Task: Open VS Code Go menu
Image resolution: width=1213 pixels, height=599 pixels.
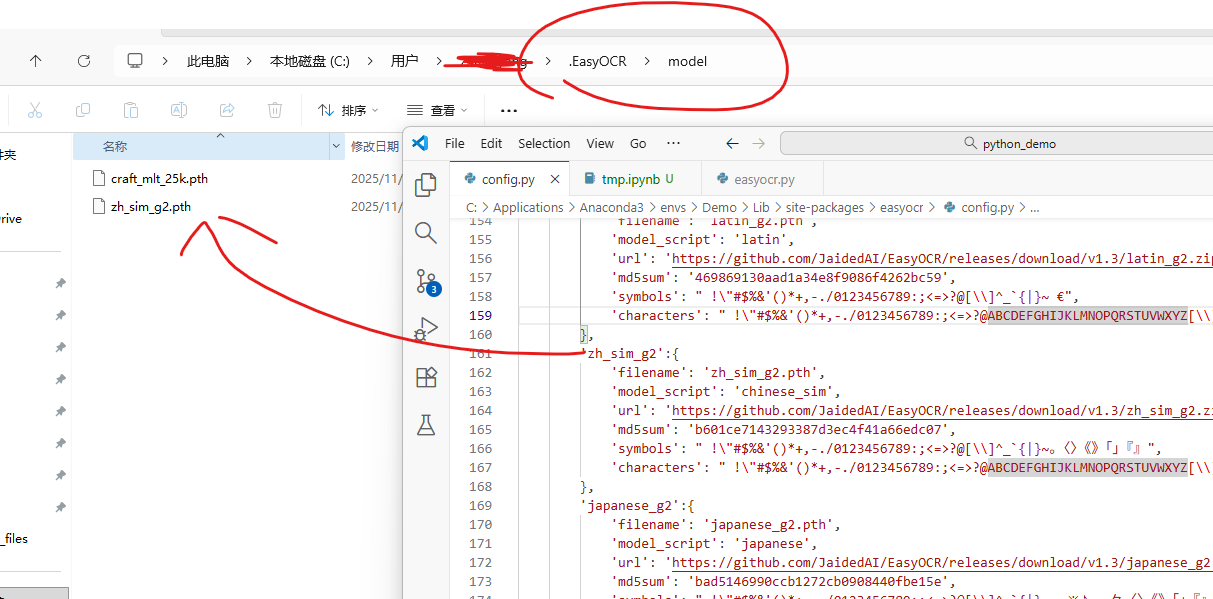Action: (x=638, y=143)
